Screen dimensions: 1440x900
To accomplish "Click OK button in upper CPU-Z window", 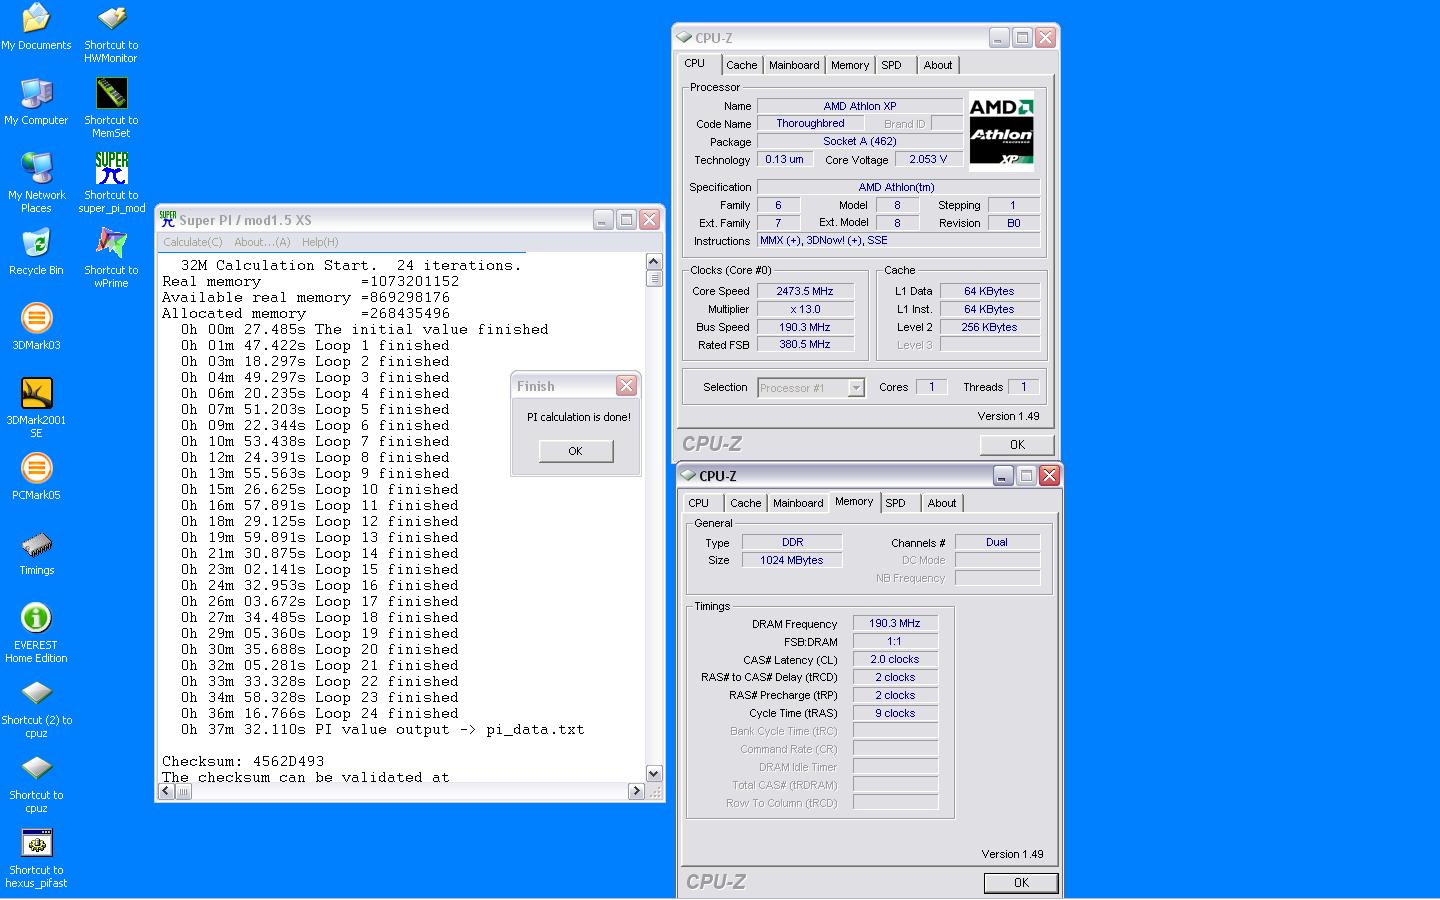I will pyautogui.click(x=1017, y=445).
